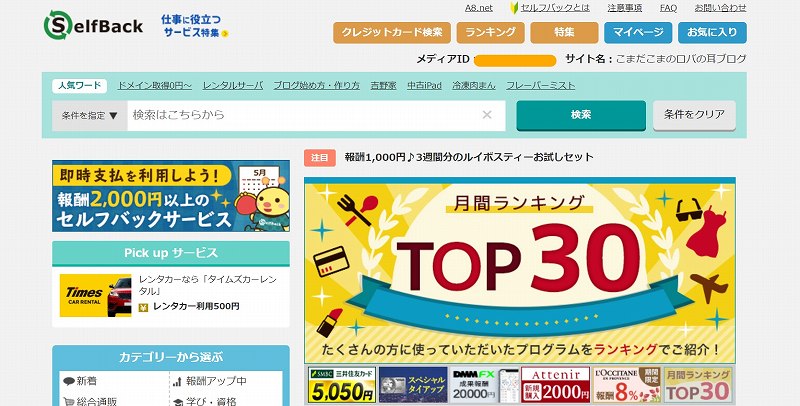Expand the 条件を指定 dropdown

point(90,116)
